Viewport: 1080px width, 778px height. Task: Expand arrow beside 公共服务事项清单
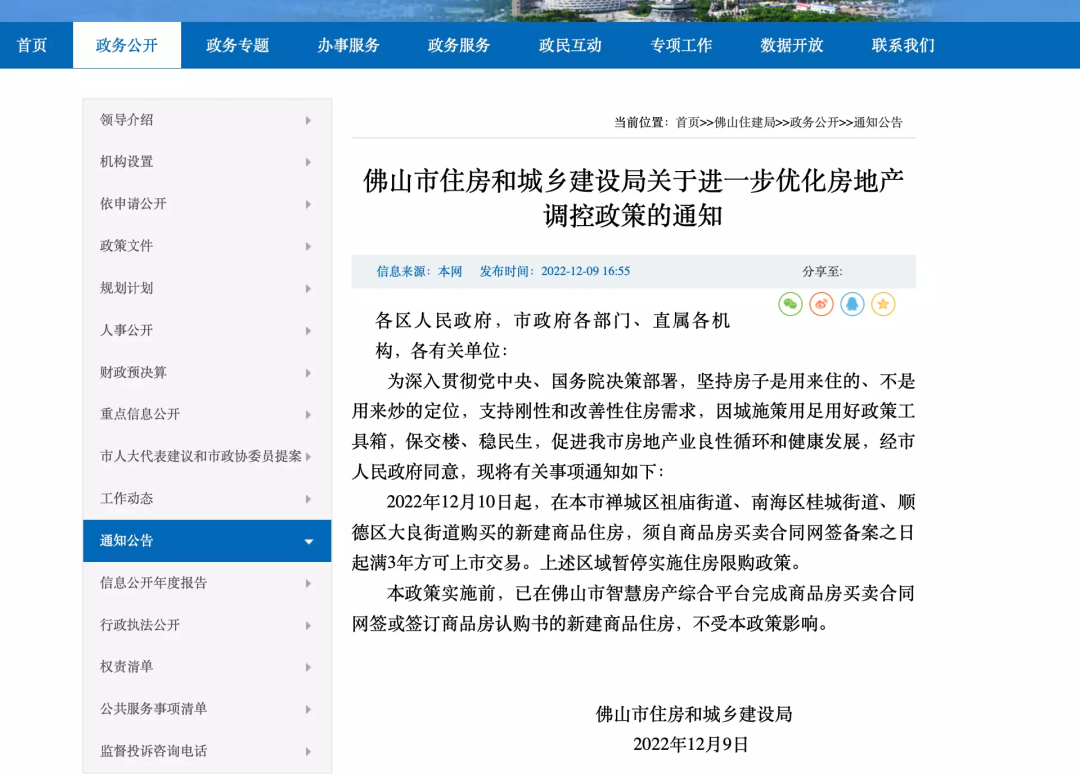(x=308, y=709)
